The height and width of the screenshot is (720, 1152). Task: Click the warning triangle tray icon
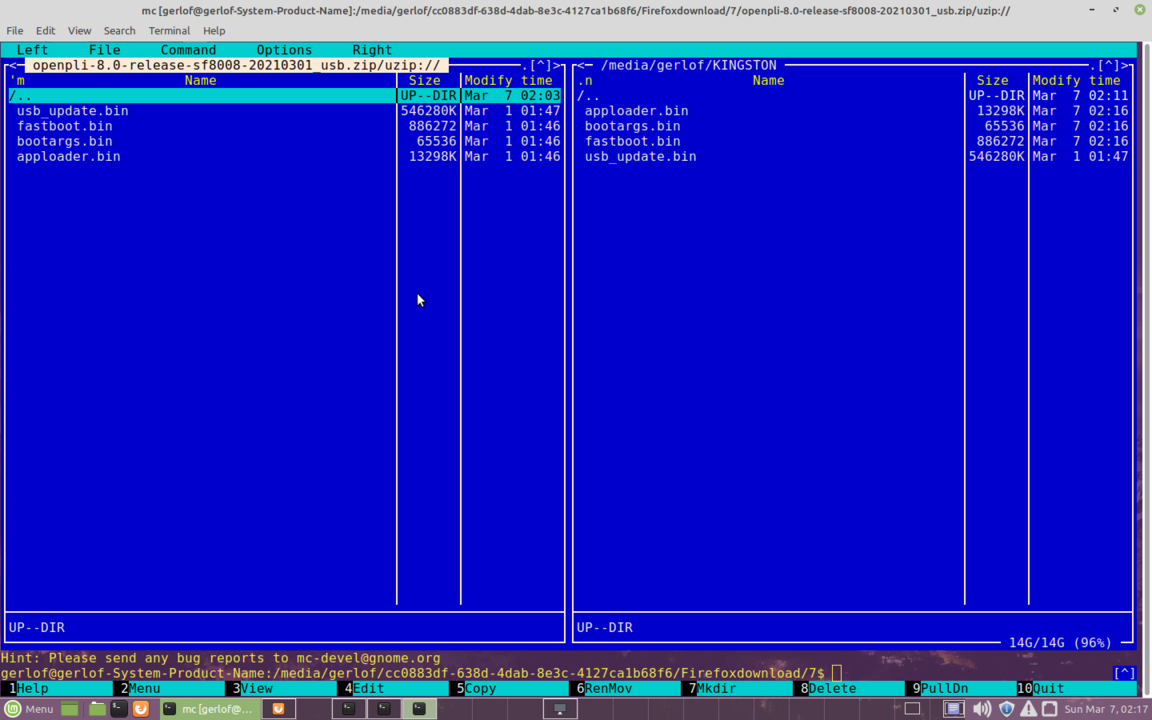pos(1030,709)
